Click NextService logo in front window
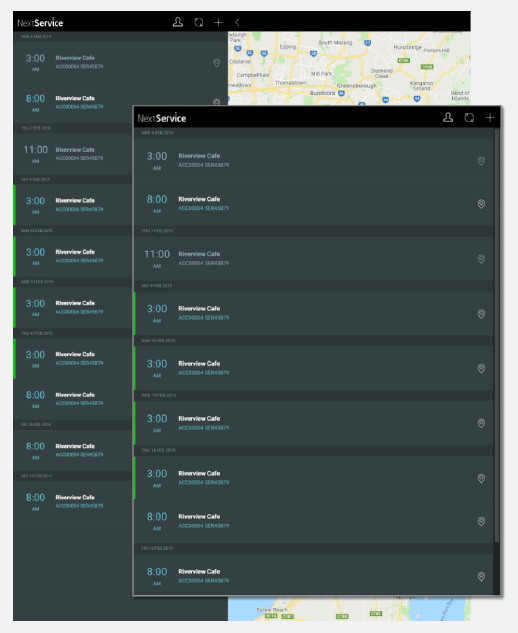Image resolution: width=518 pixels, height=633 pixels. point(162,118)
